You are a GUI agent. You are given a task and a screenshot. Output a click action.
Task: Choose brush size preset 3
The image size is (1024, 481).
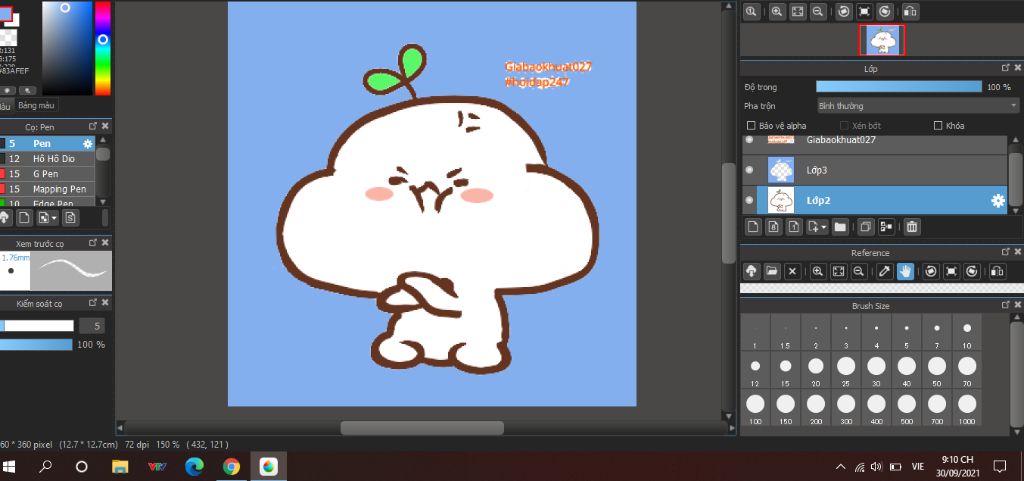(846, 333)
